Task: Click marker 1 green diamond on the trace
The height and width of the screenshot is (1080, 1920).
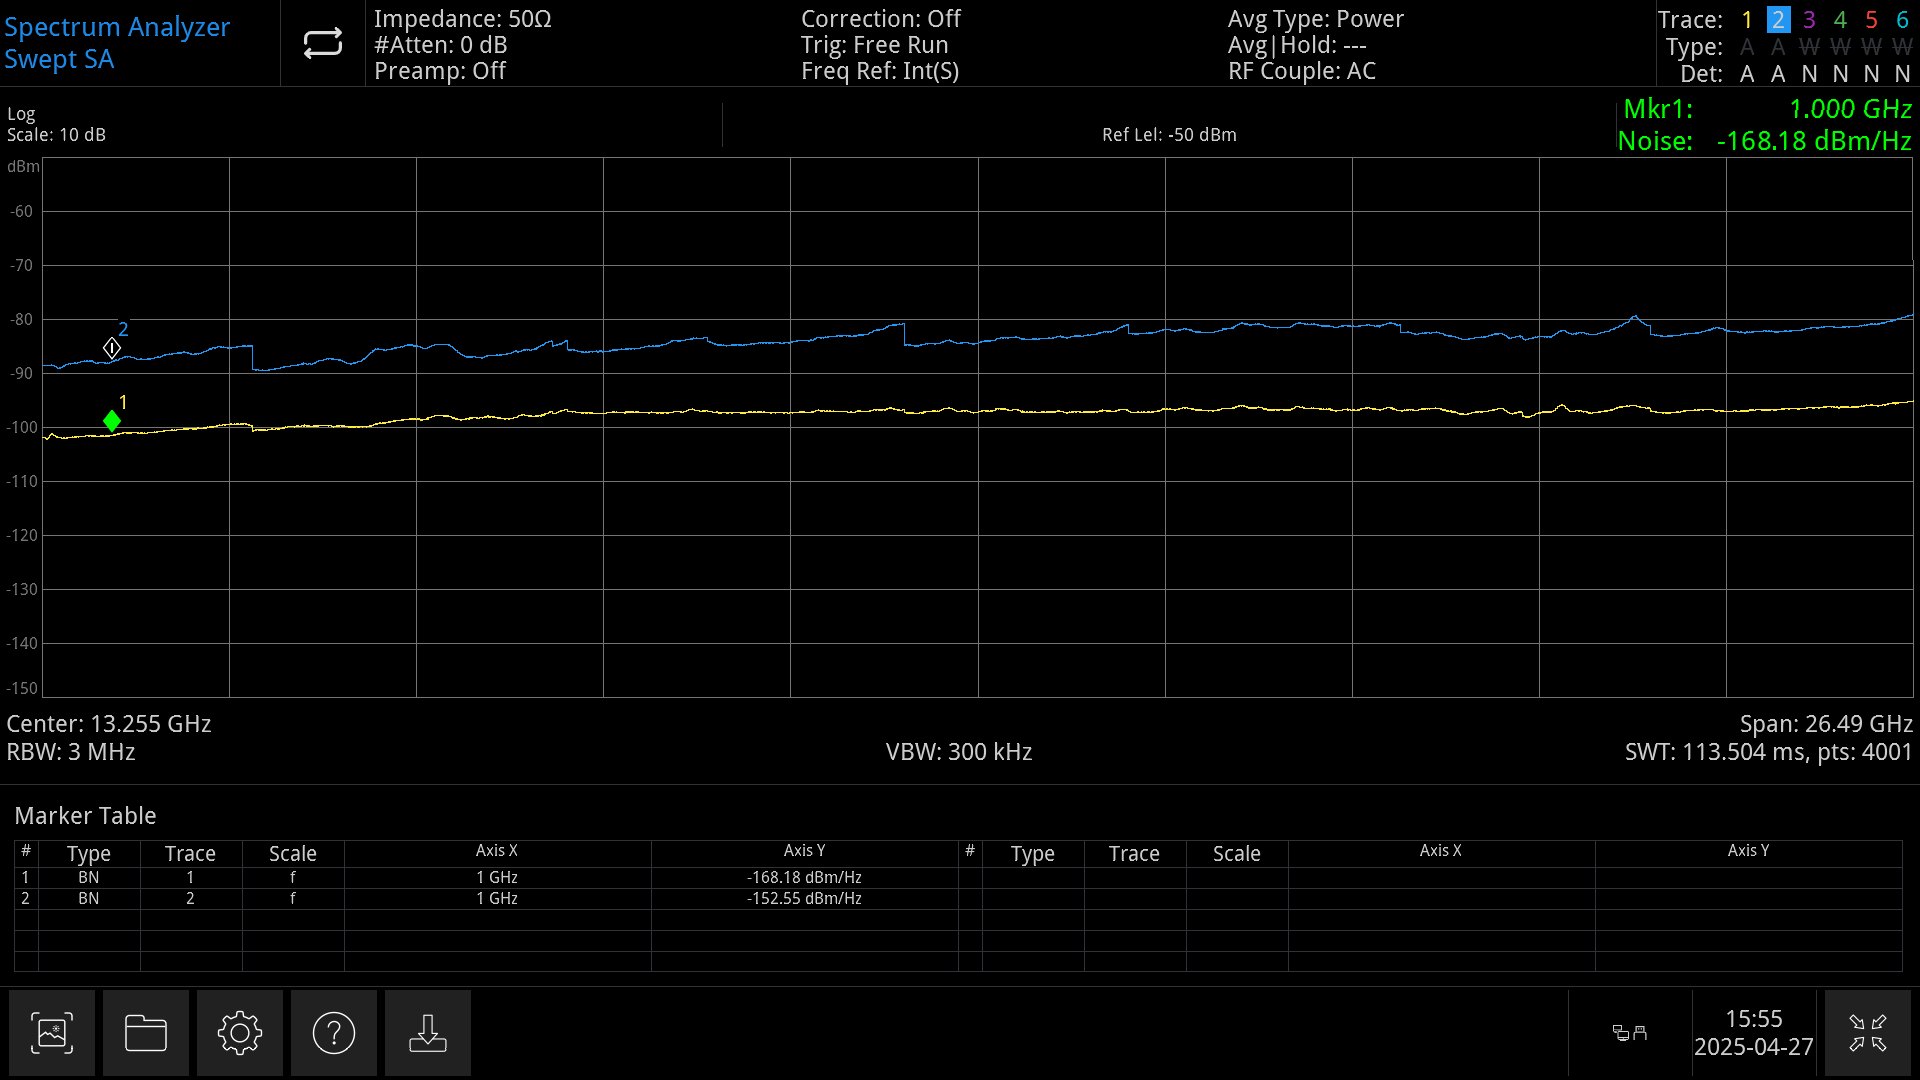Action: coord(112,420)
